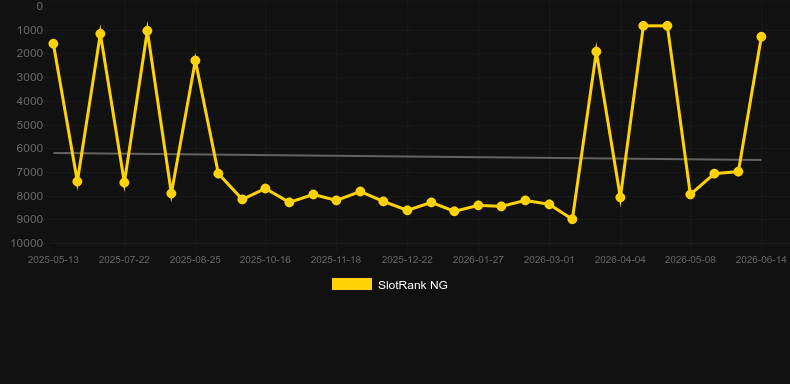Click the gray trend line
This screenshot has height=384, width=790.
point(407,156)
